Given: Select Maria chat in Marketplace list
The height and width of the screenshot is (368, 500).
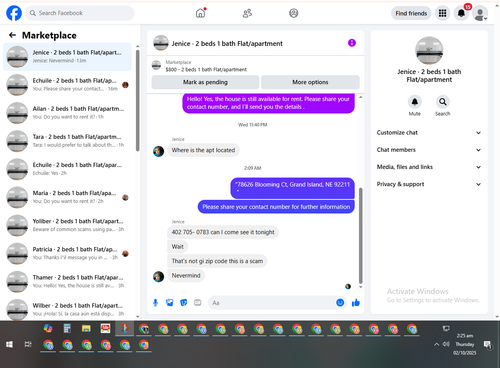Looking at the screenshot, I should [67, 197].
